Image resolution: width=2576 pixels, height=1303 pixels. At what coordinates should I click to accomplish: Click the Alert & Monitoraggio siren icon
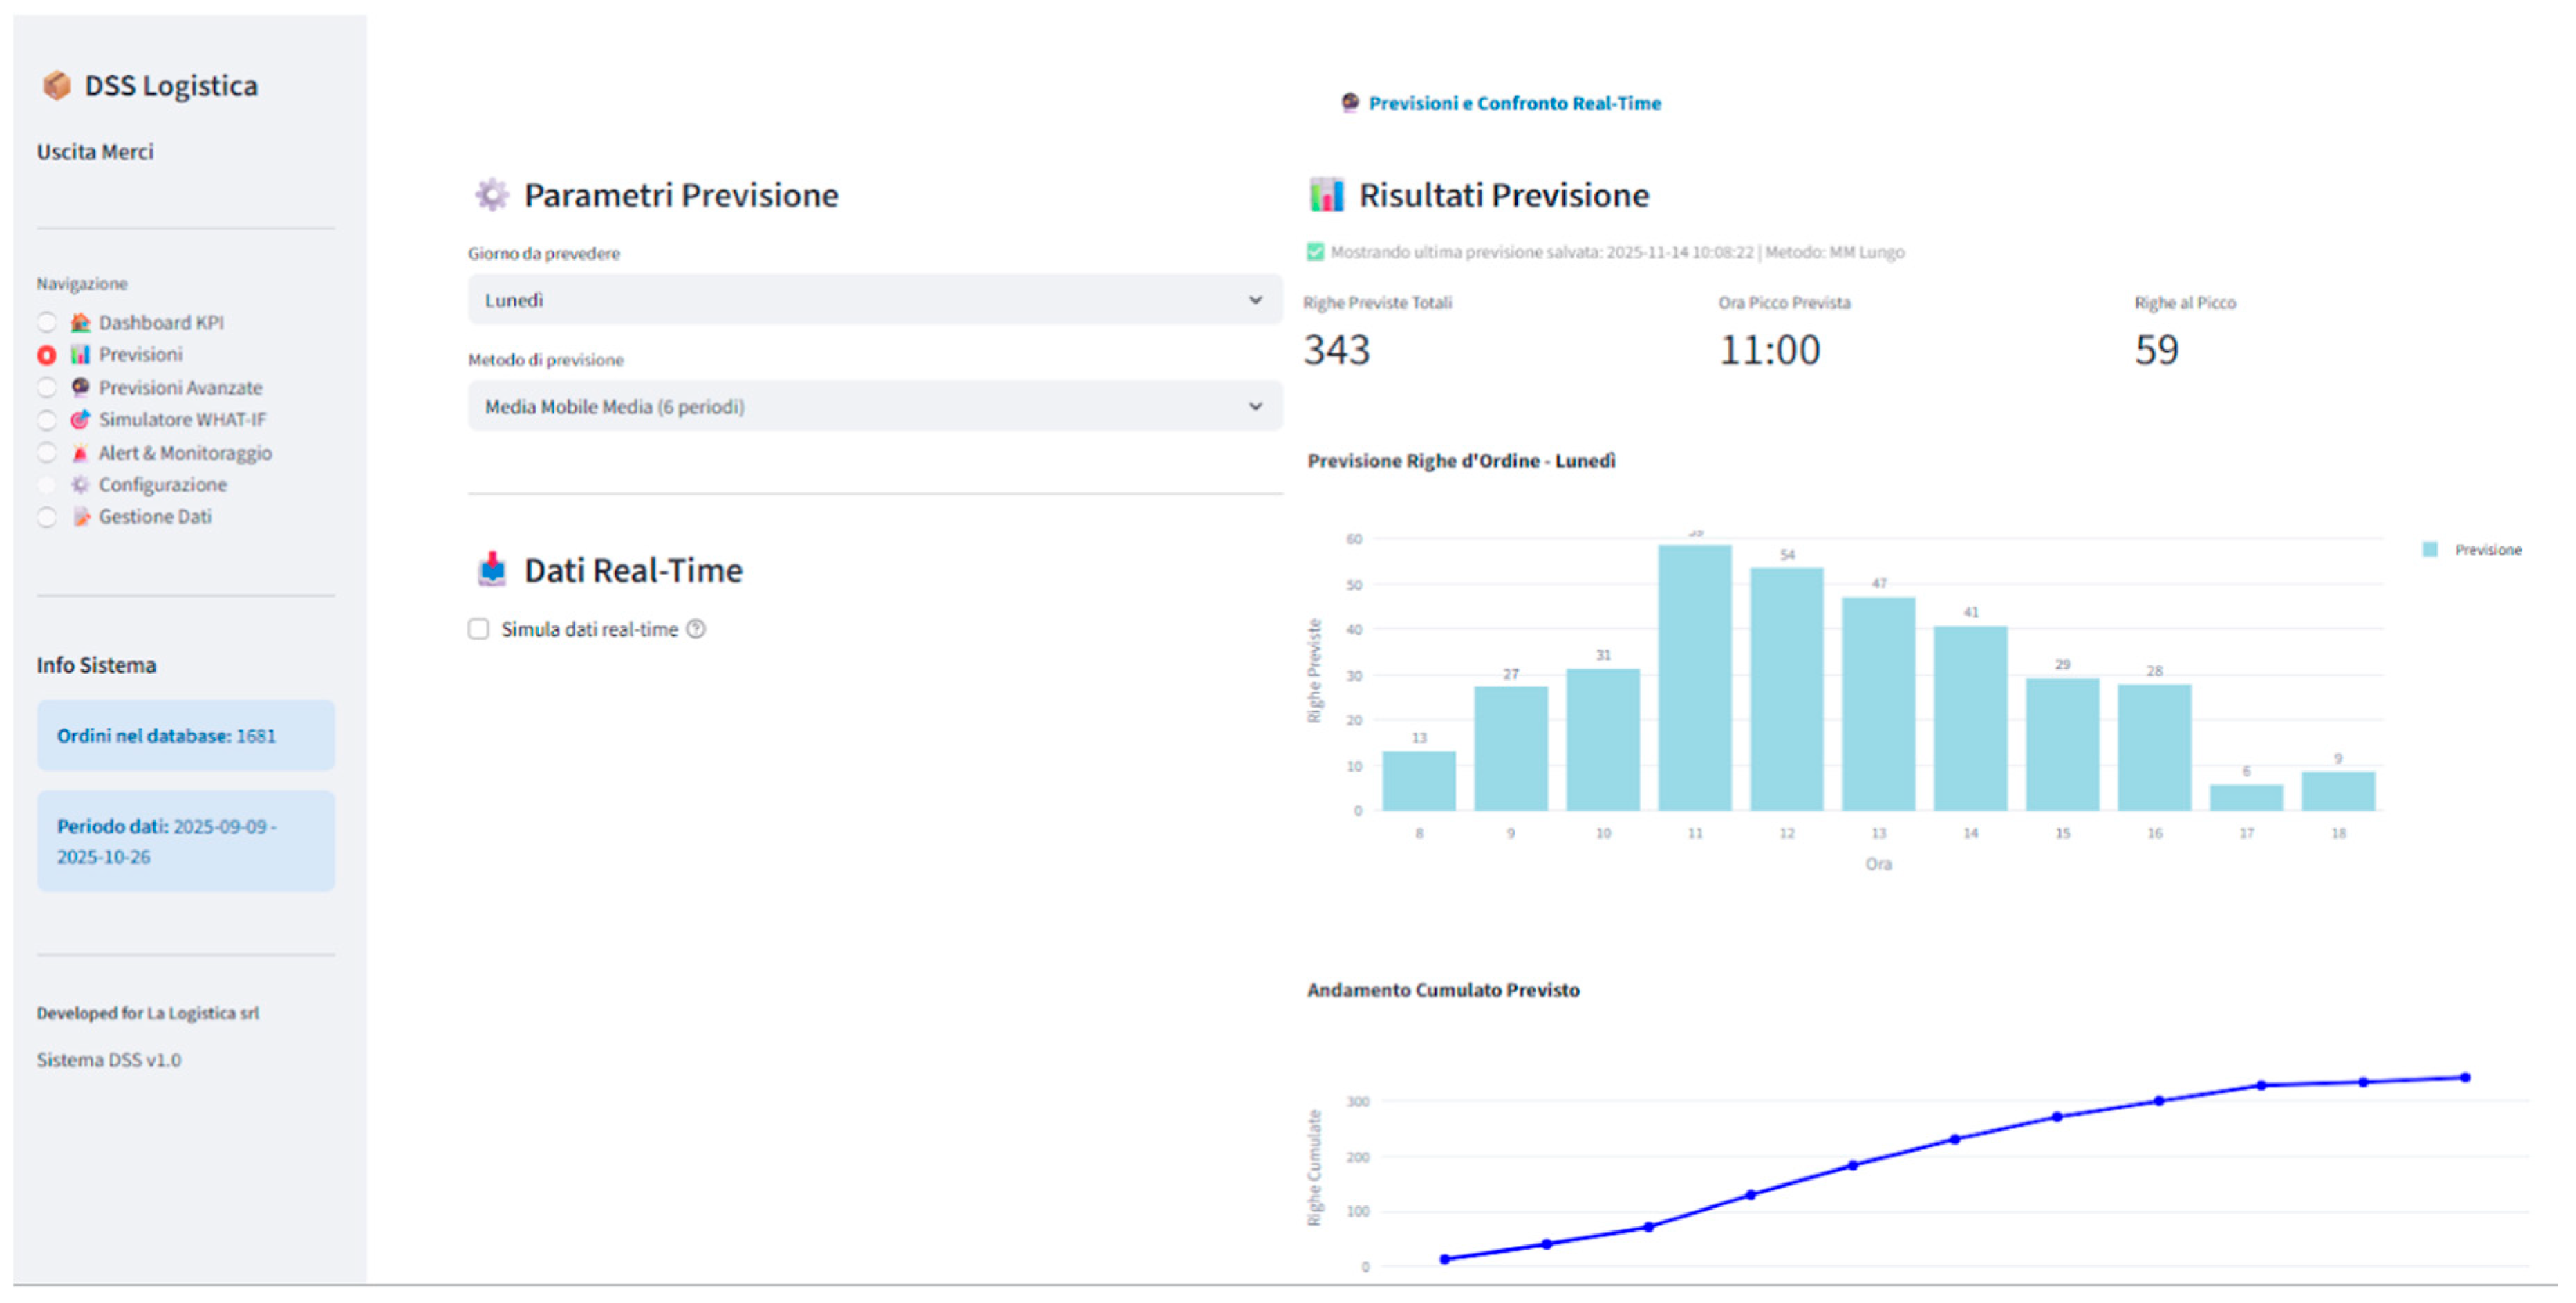[80, 453]
